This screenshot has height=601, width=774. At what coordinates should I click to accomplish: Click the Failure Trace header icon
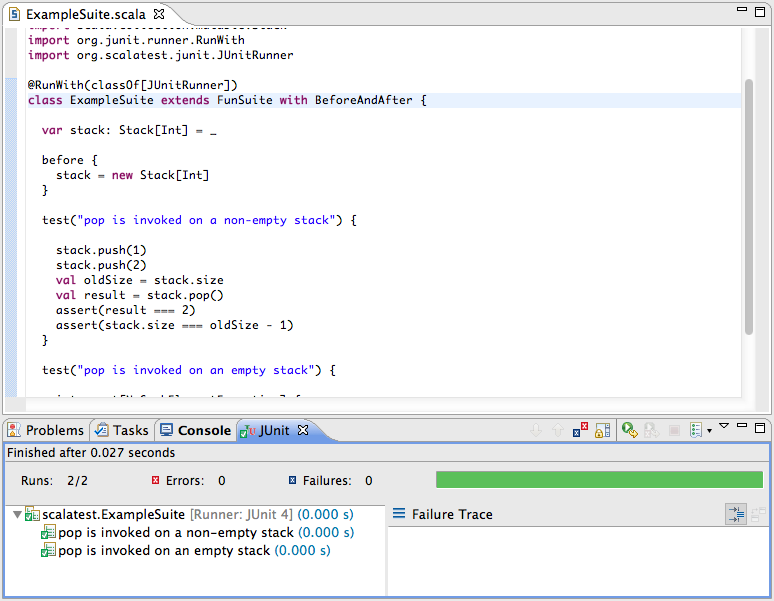[x=399, y=514]
